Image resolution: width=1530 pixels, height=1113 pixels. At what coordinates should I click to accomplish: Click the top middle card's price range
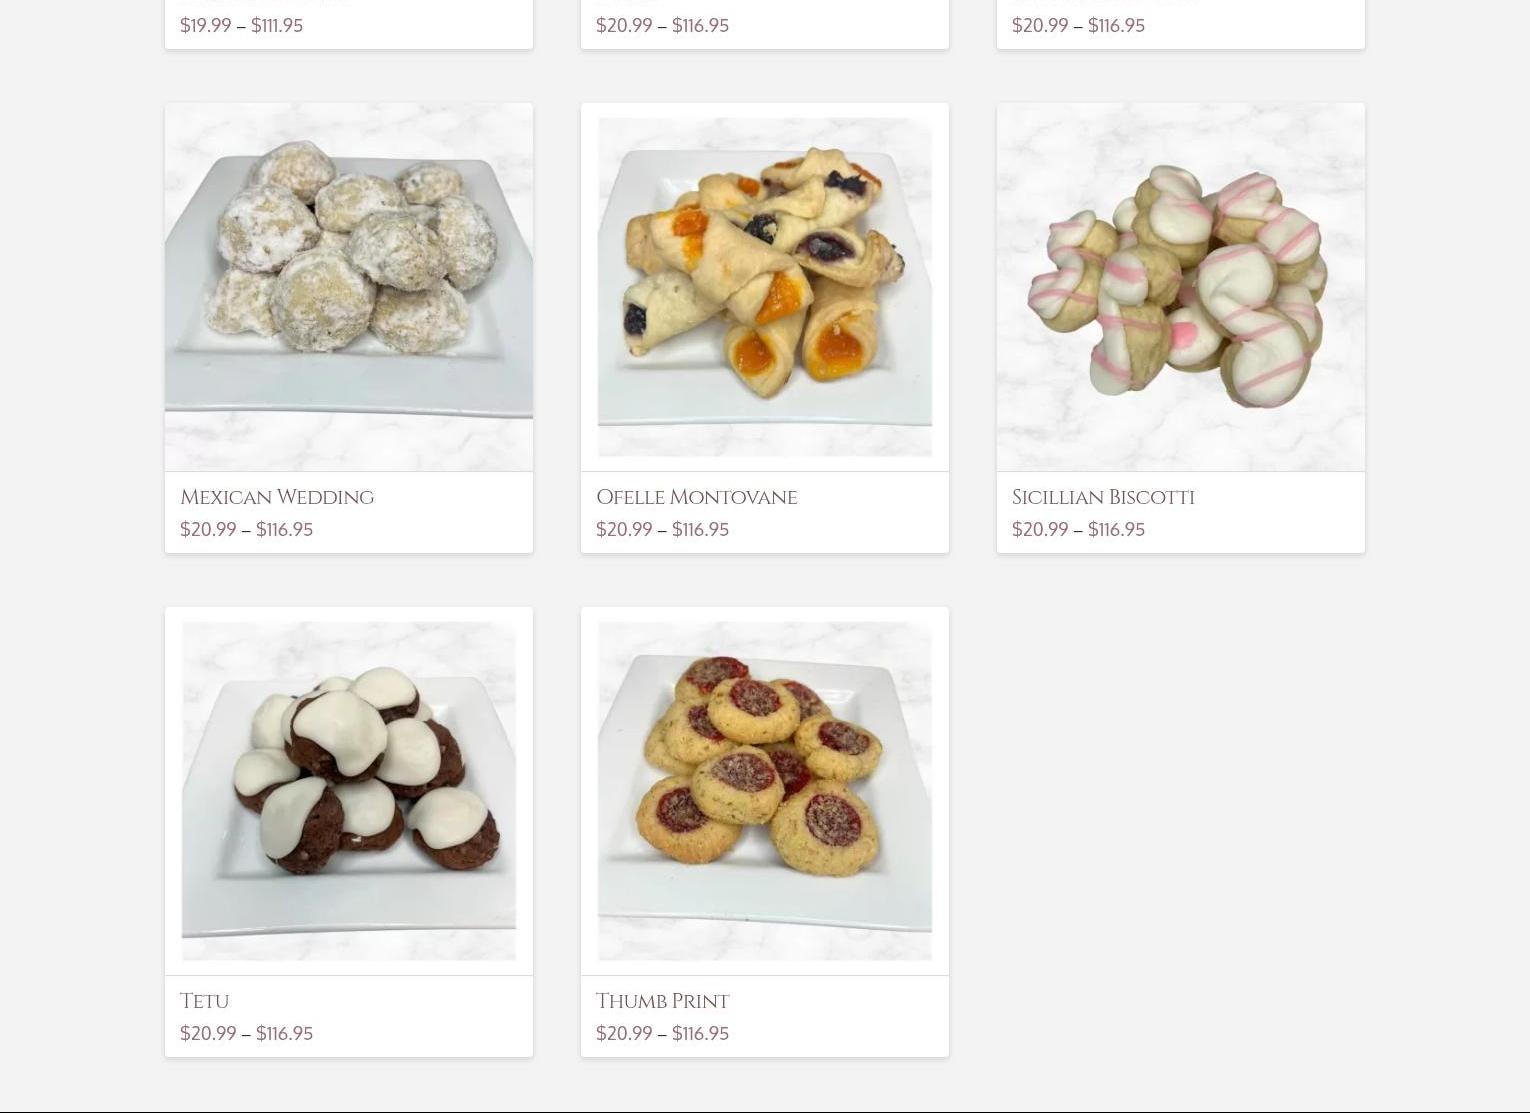point(663,25)
